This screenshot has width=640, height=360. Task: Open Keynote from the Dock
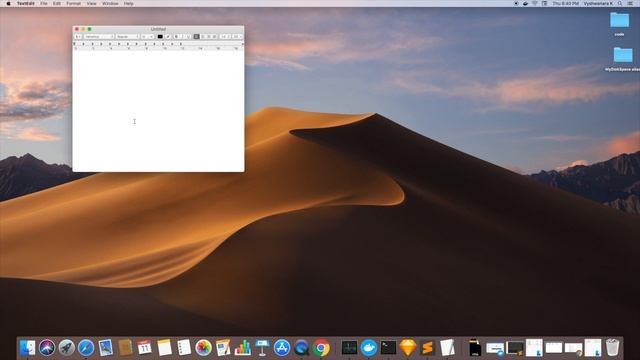[262, 348]
